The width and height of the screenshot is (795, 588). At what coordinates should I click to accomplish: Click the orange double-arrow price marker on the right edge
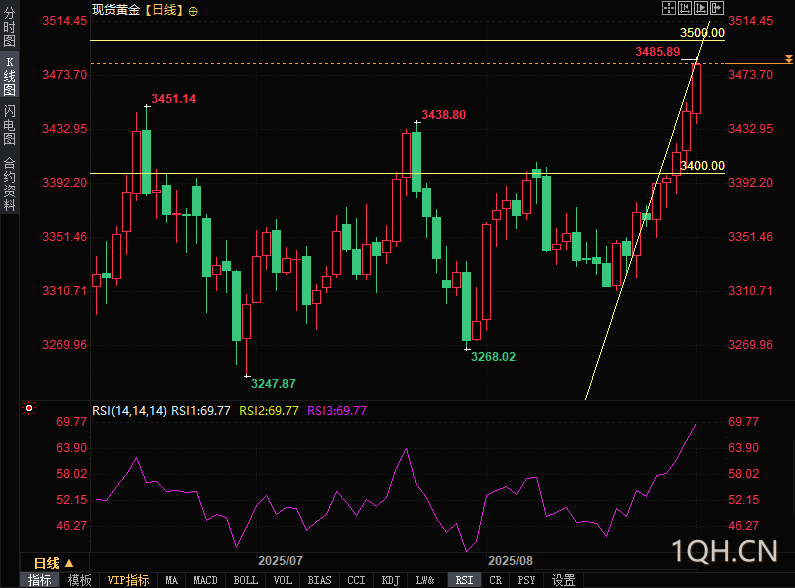(x=788, y=59)
